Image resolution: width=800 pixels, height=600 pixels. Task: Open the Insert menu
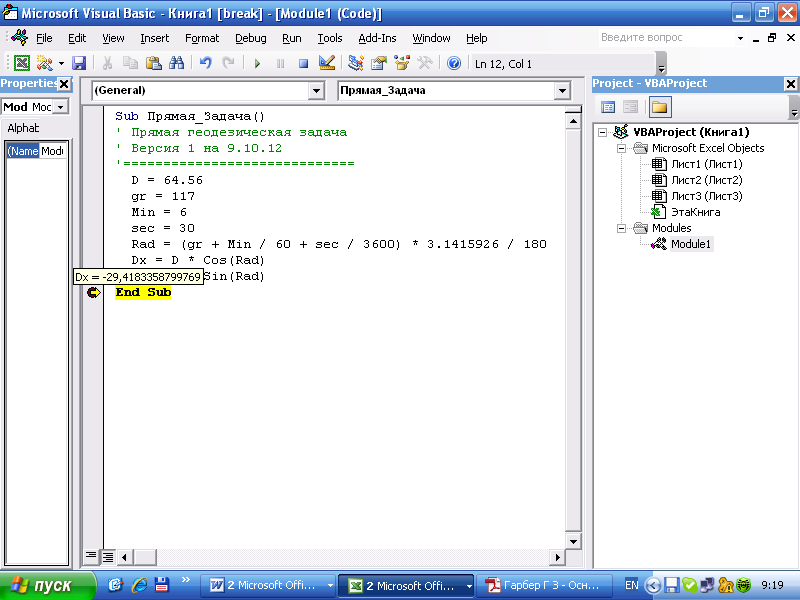(155, 38)
